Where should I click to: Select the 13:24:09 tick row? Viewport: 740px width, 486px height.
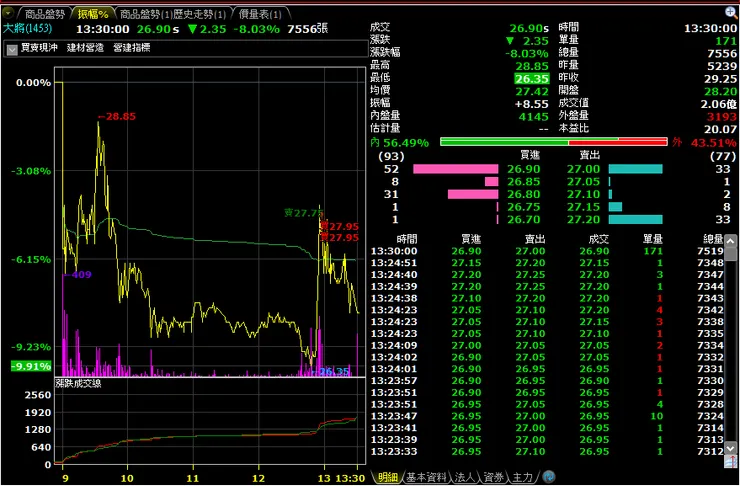pos(547,345)
